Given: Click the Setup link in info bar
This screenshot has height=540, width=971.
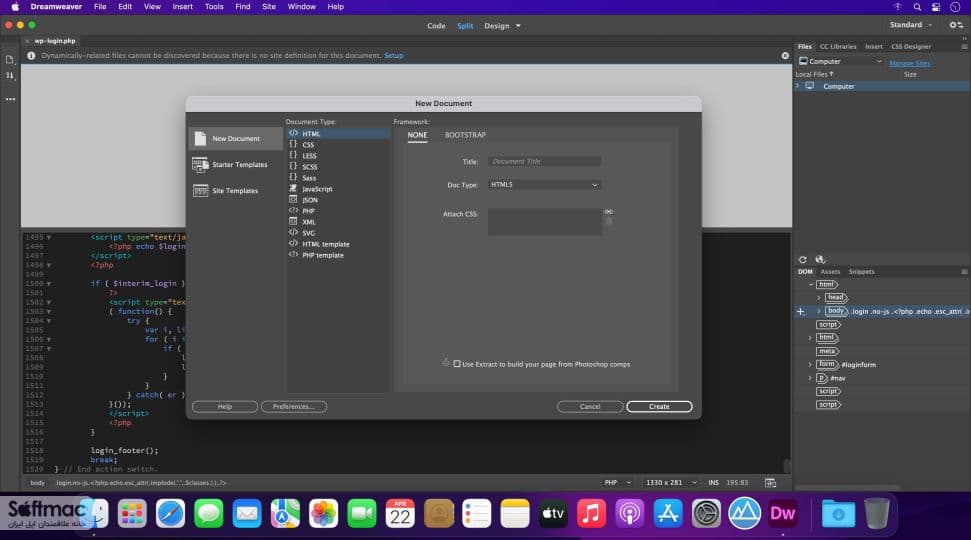Looking at the screenshot, I should pos(394,56).
